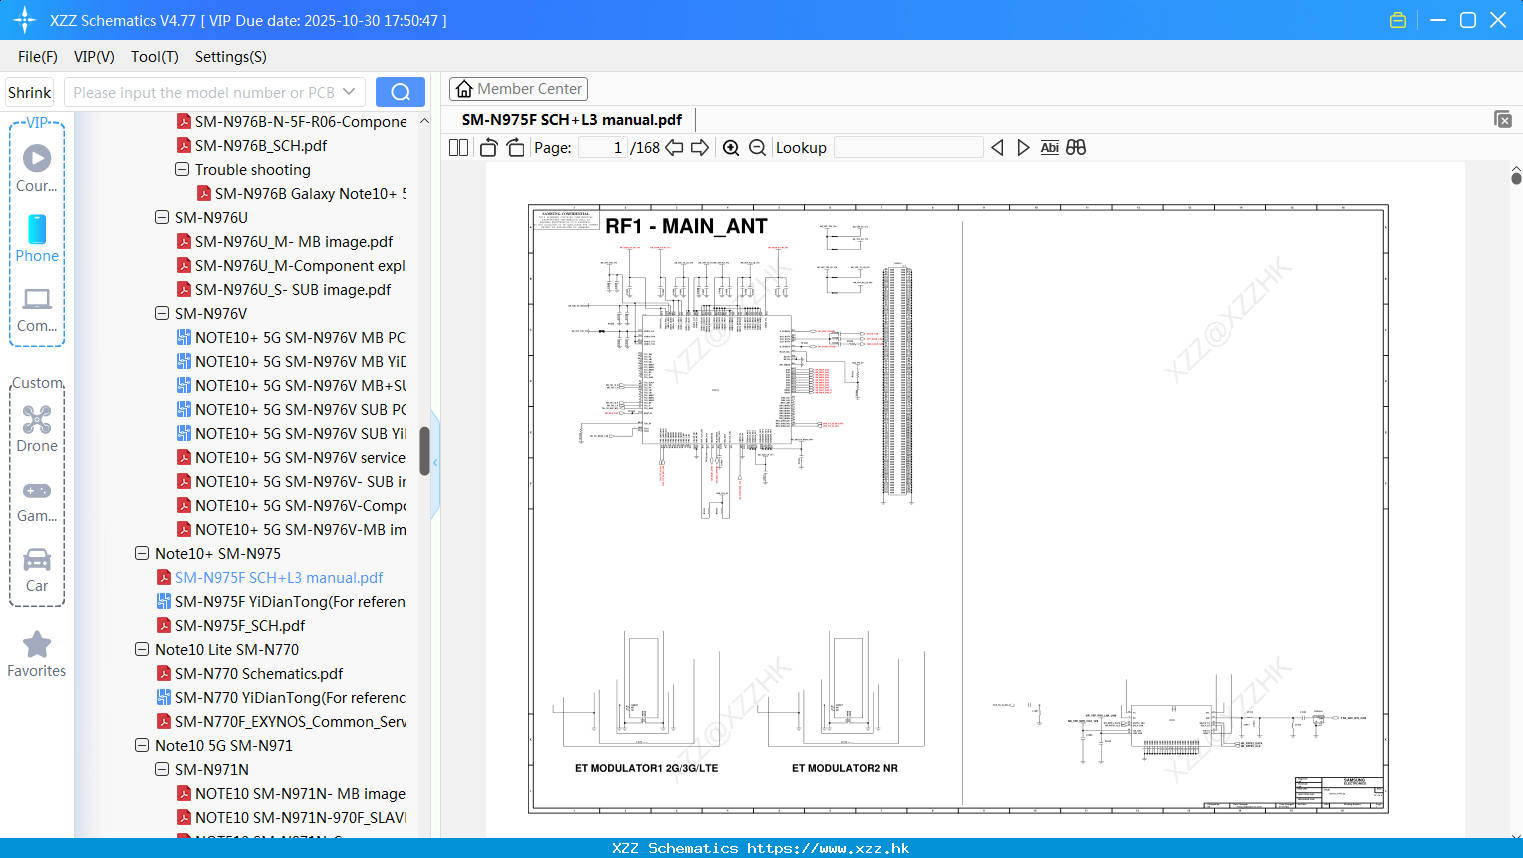
Task: Open the Car category
Action: pos(37,571)
